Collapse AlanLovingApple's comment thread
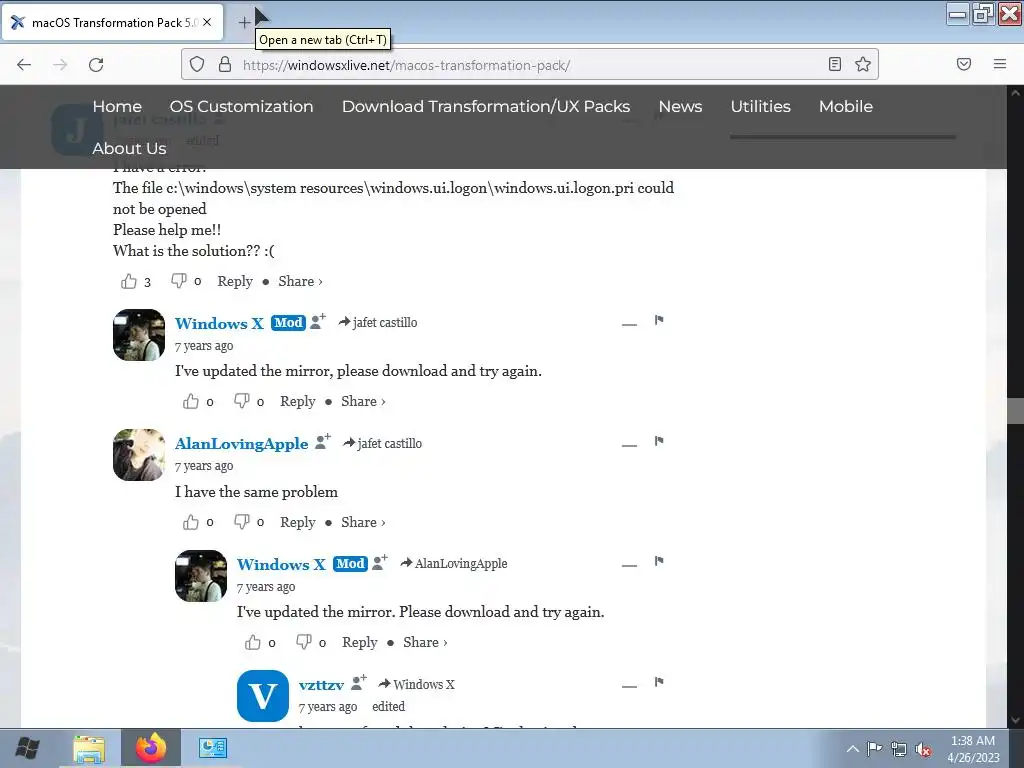This screenshot has width=1024, height=768. click(629, 445)
